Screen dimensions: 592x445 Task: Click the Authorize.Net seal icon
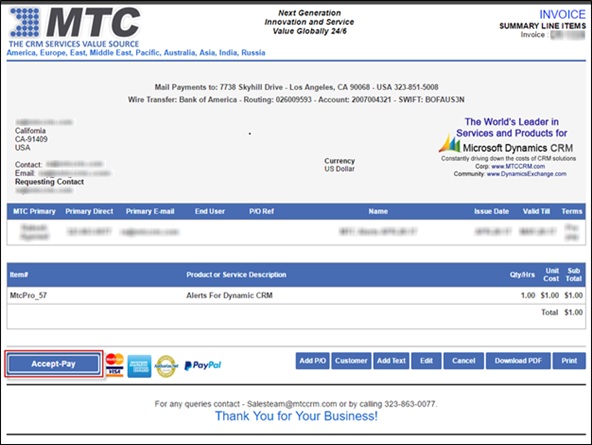coord(166,366)
